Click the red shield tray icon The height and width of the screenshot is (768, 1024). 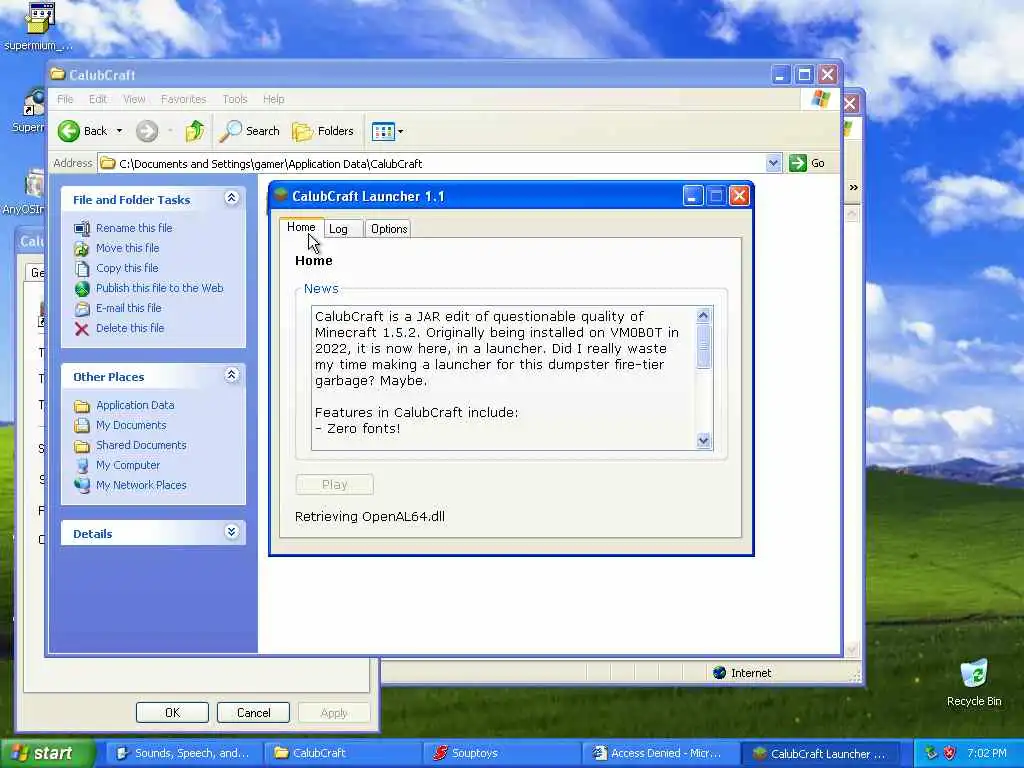tap(950, 753)
